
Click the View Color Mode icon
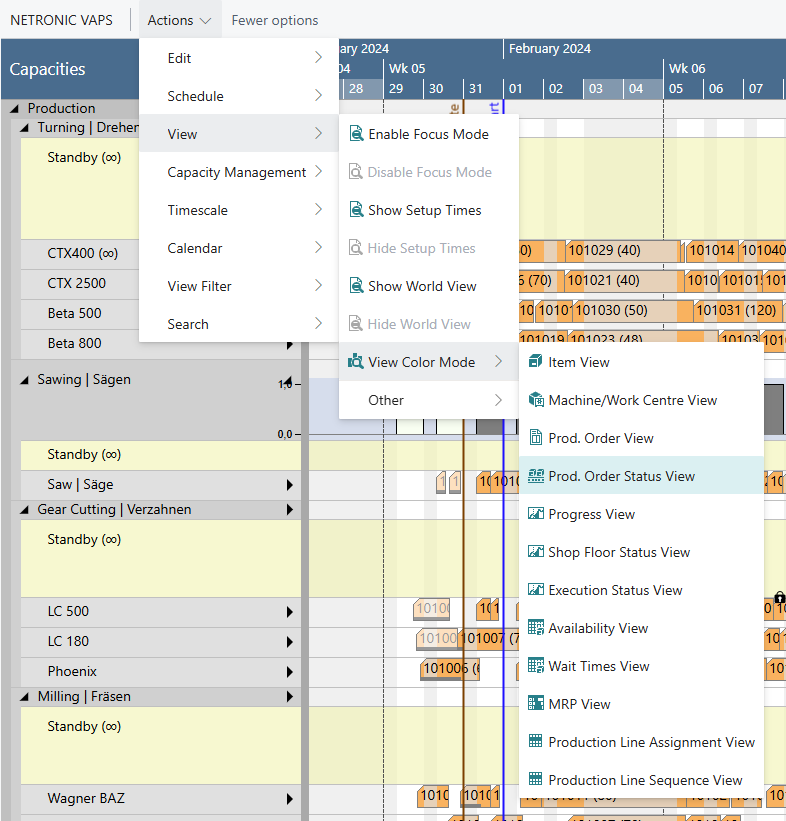(x=356, y=362)
